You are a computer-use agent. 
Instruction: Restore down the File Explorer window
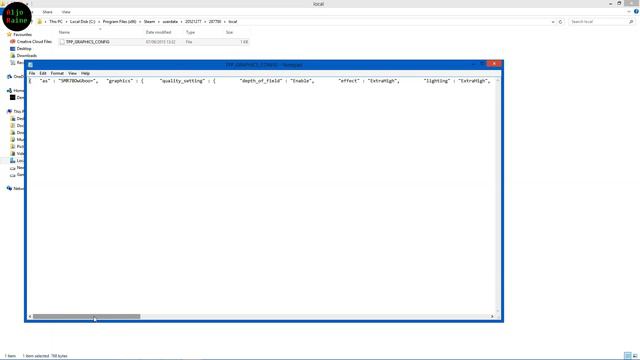pyautogui.click(x=619, y=3)
